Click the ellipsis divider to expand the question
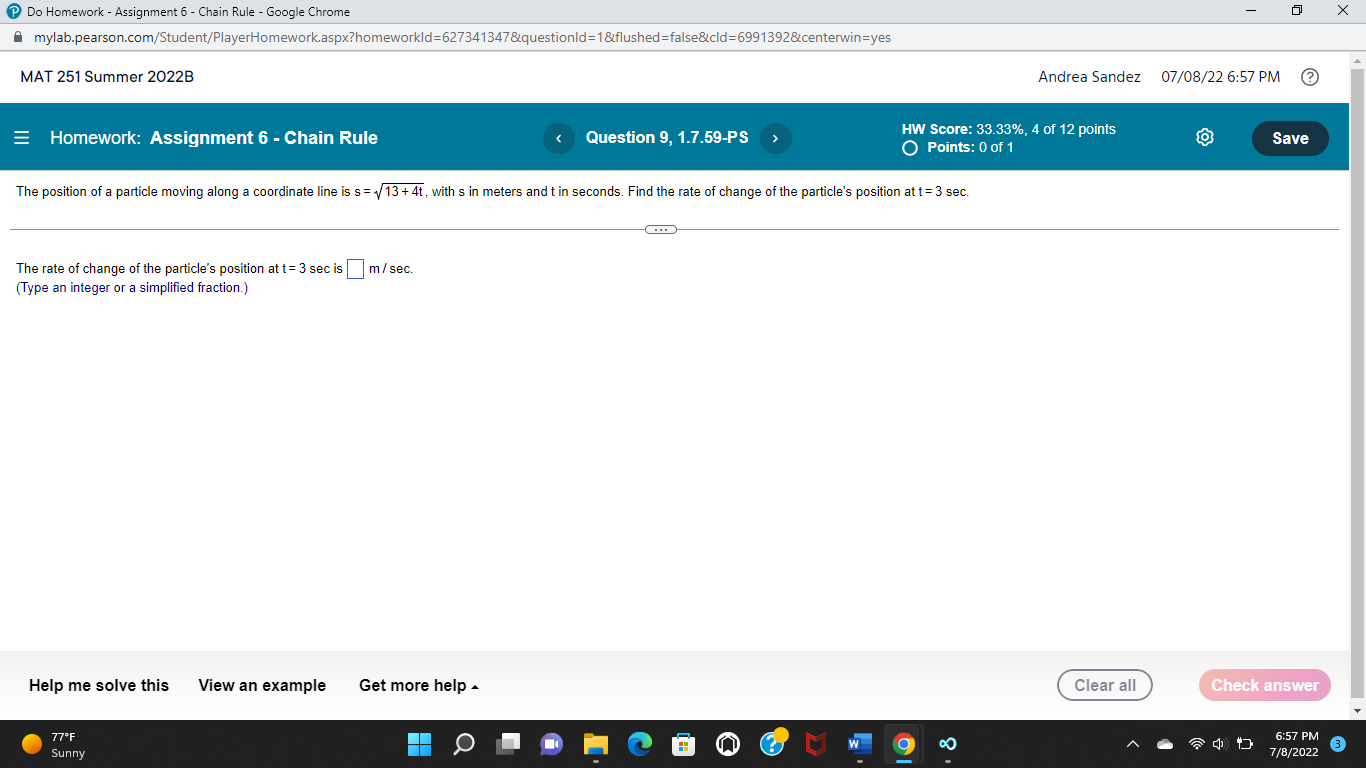 coord(660,229)
